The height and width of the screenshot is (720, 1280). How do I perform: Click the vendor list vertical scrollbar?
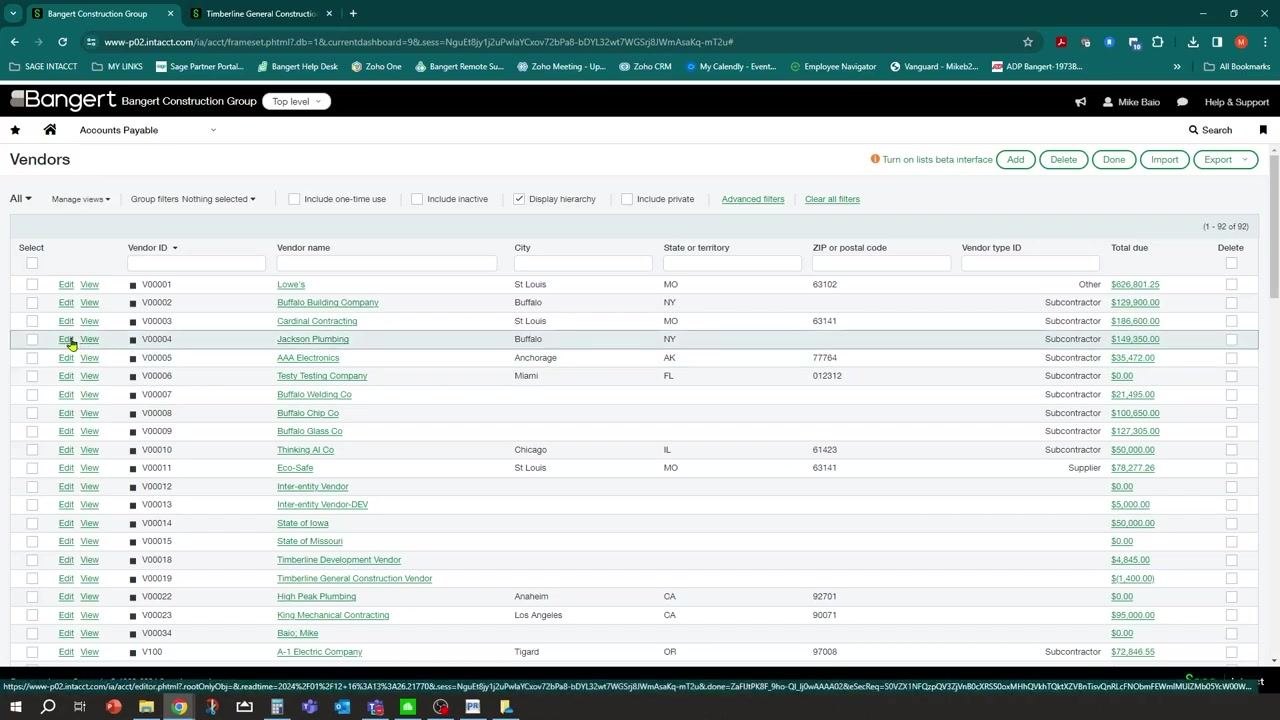pos(1273,225)
